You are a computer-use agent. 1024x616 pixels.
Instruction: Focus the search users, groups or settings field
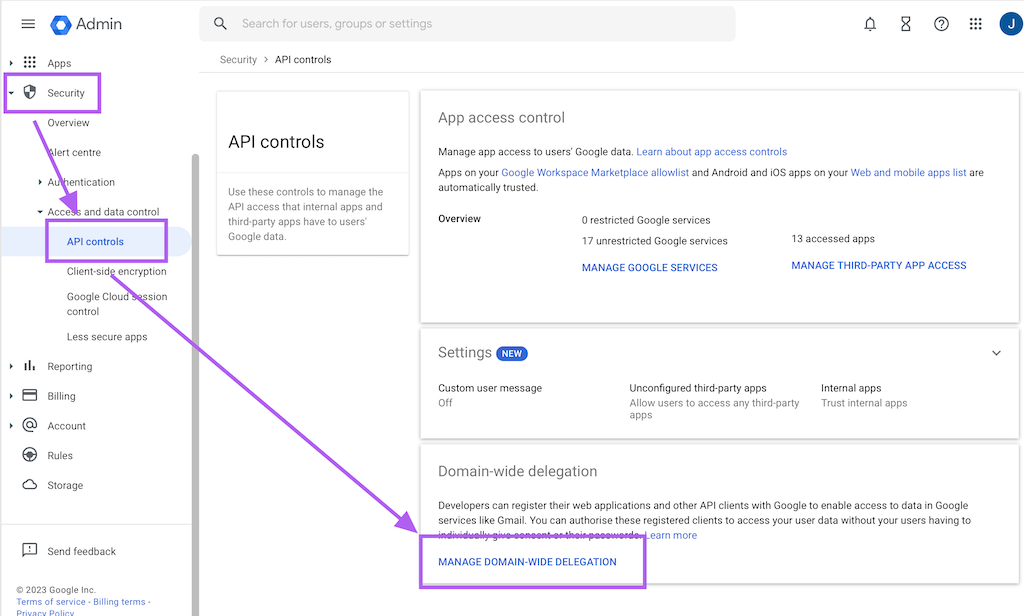[x=467, y=24]
